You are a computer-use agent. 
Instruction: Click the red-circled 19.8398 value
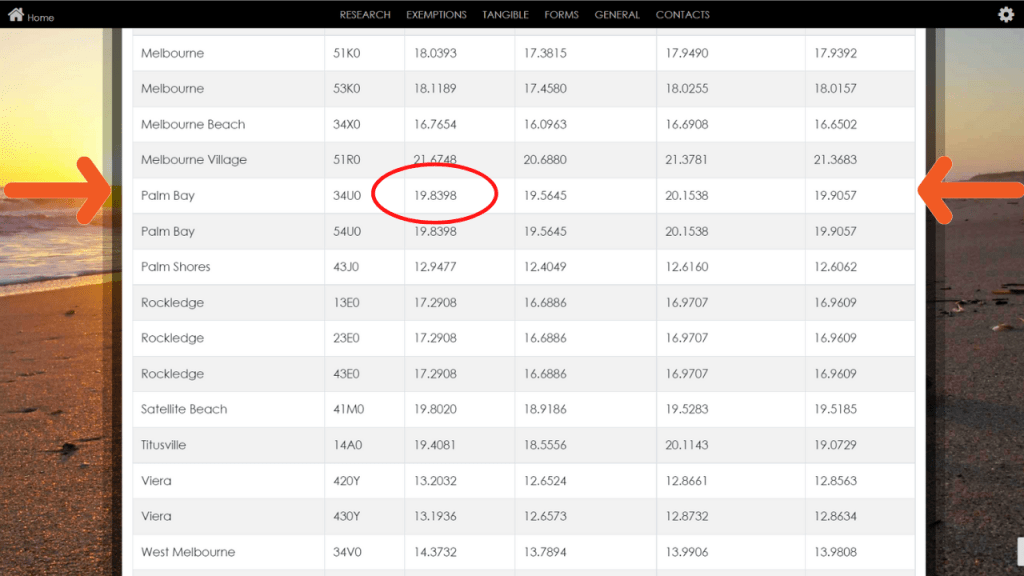(x=435, y=196)
